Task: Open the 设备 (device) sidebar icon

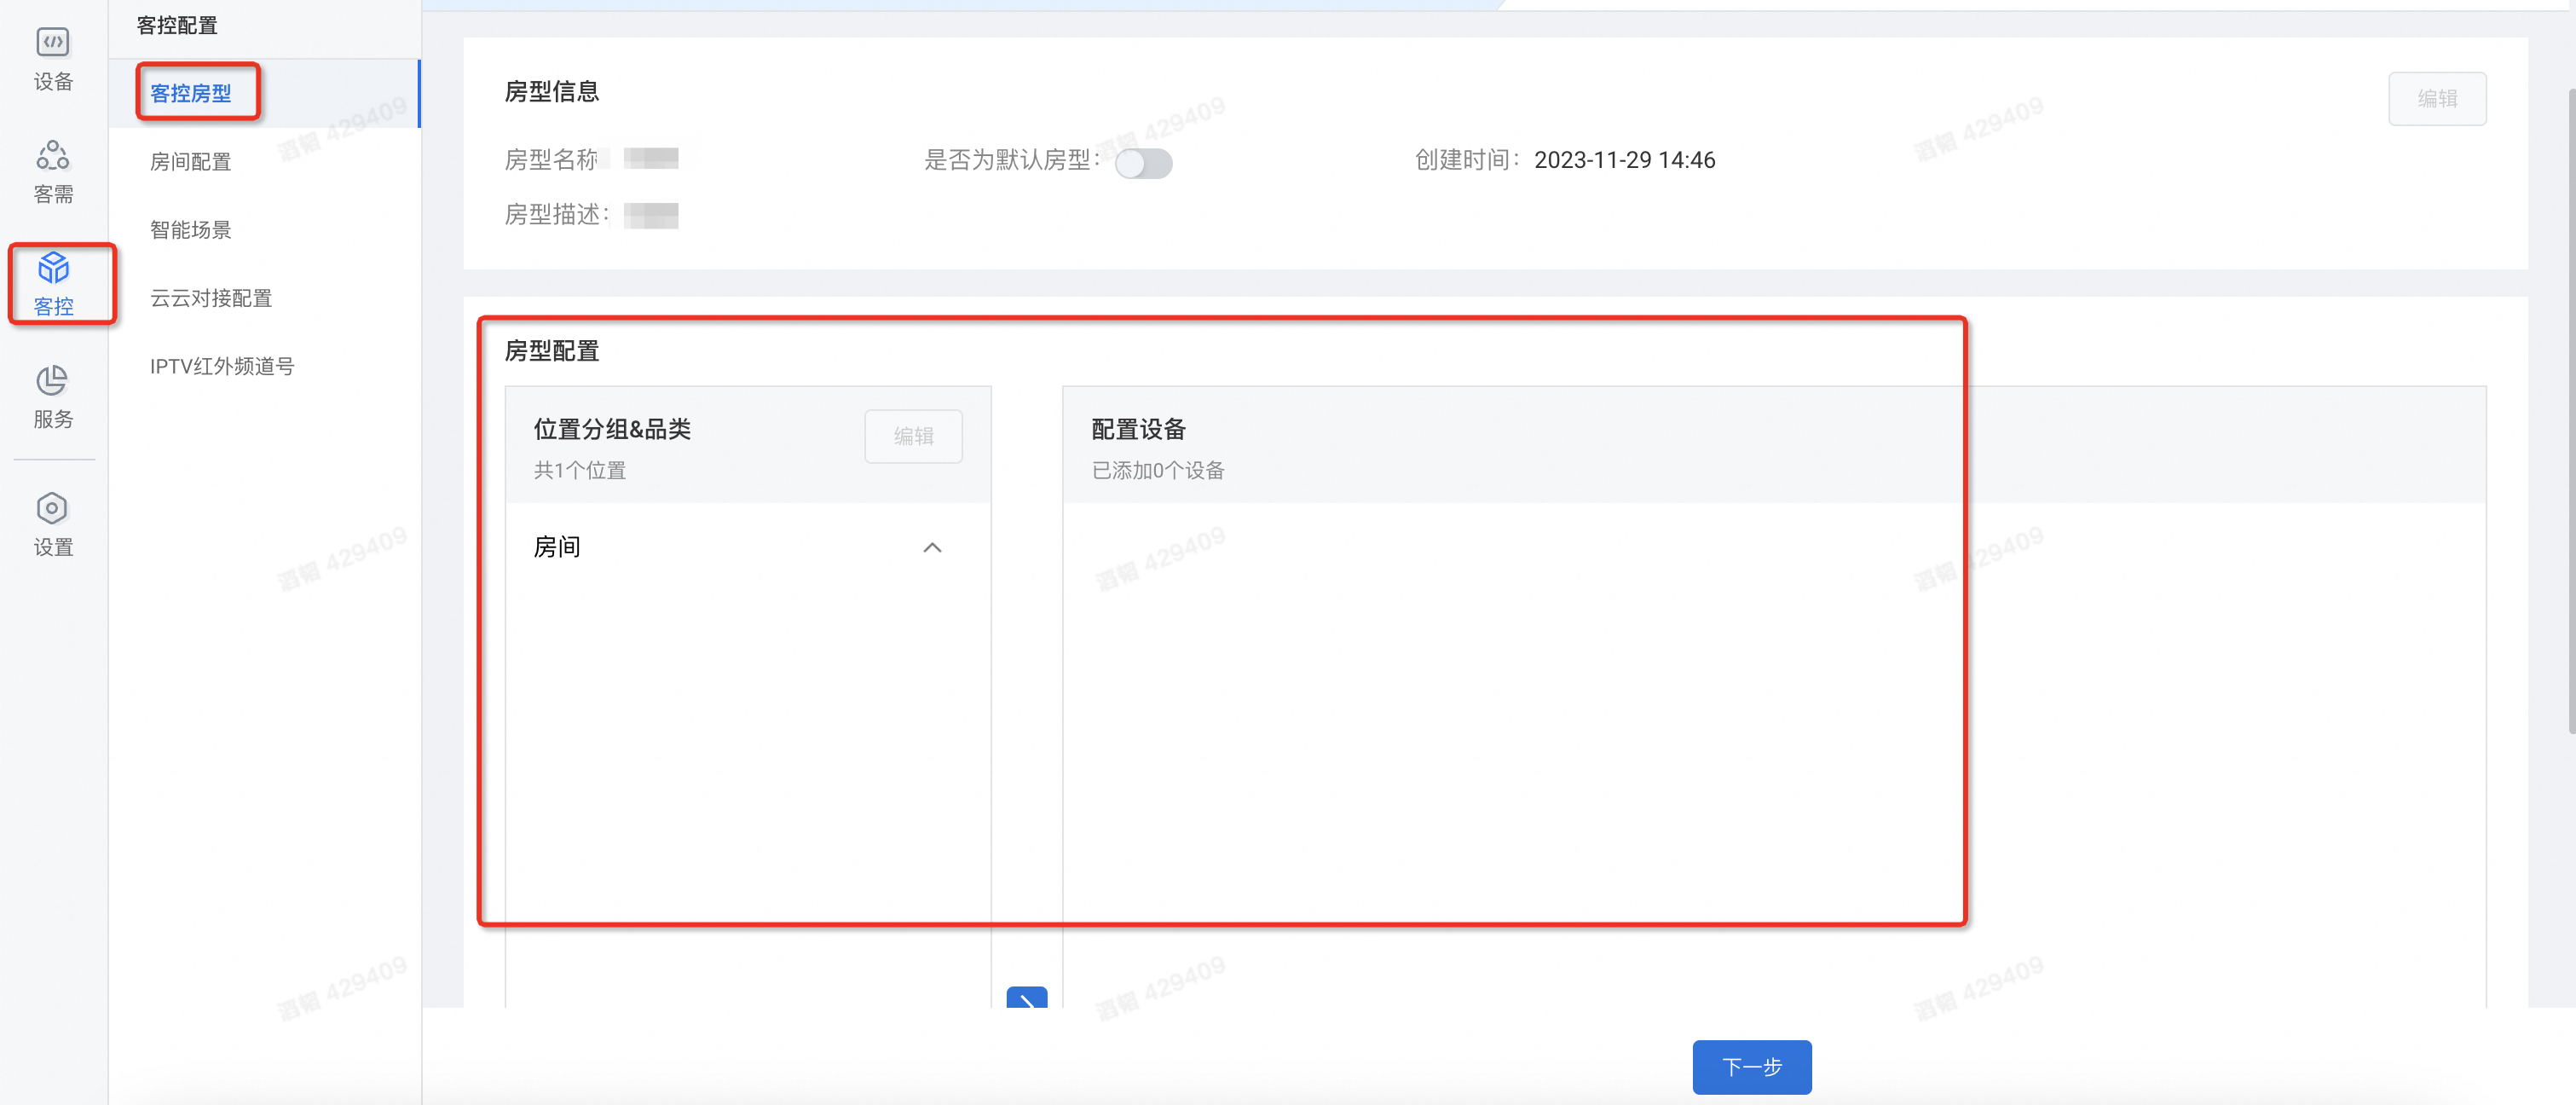Action: tap(52, 43)
